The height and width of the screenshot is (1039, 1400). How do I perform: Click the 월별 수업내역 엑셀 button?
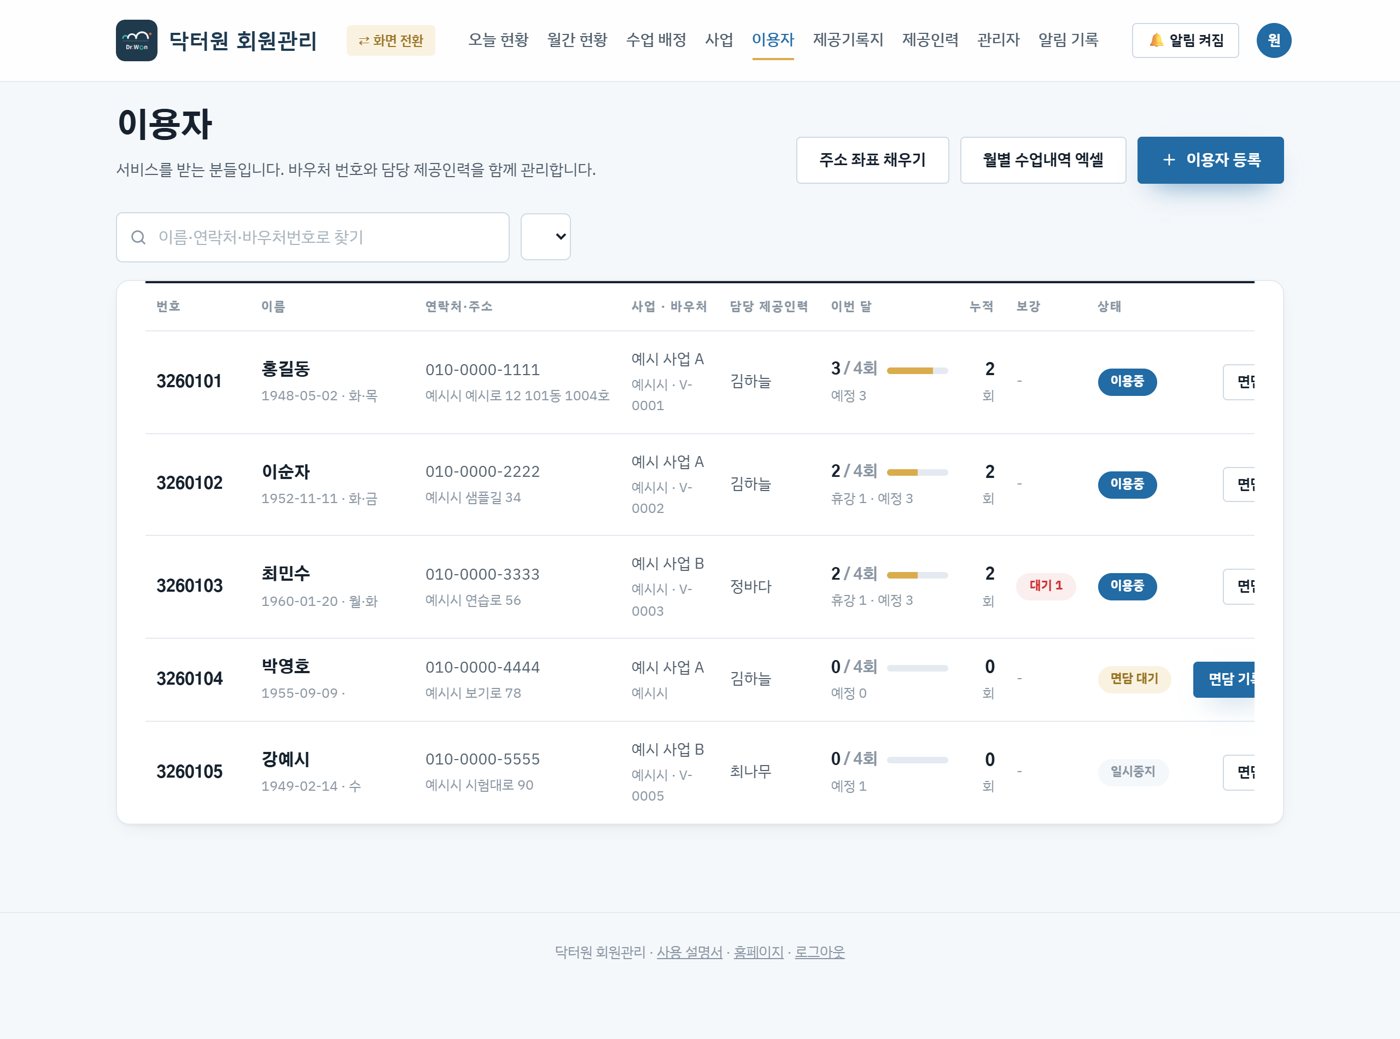tap(1043, 160)
